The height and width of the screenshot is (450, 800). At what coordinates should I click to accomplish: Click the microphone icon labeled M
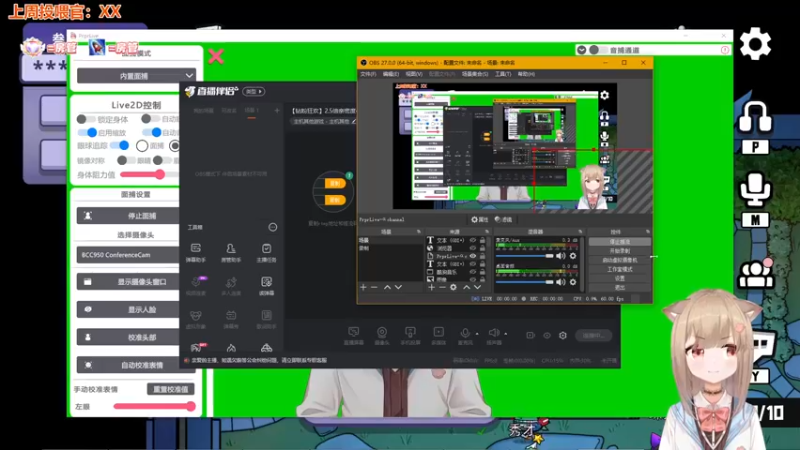coord(755,190)
